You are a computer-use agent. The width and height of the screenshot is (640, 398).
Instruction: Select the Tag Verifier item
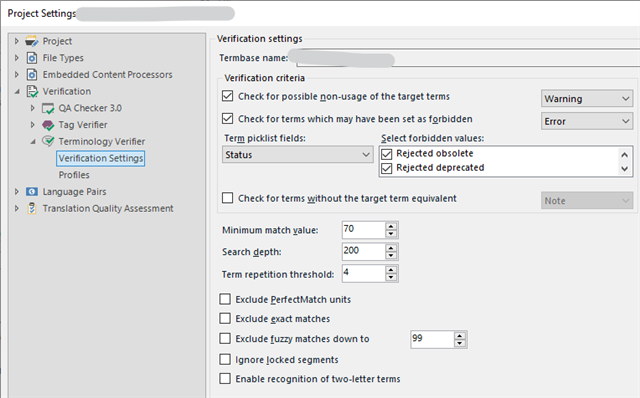[x=83, y=125]
